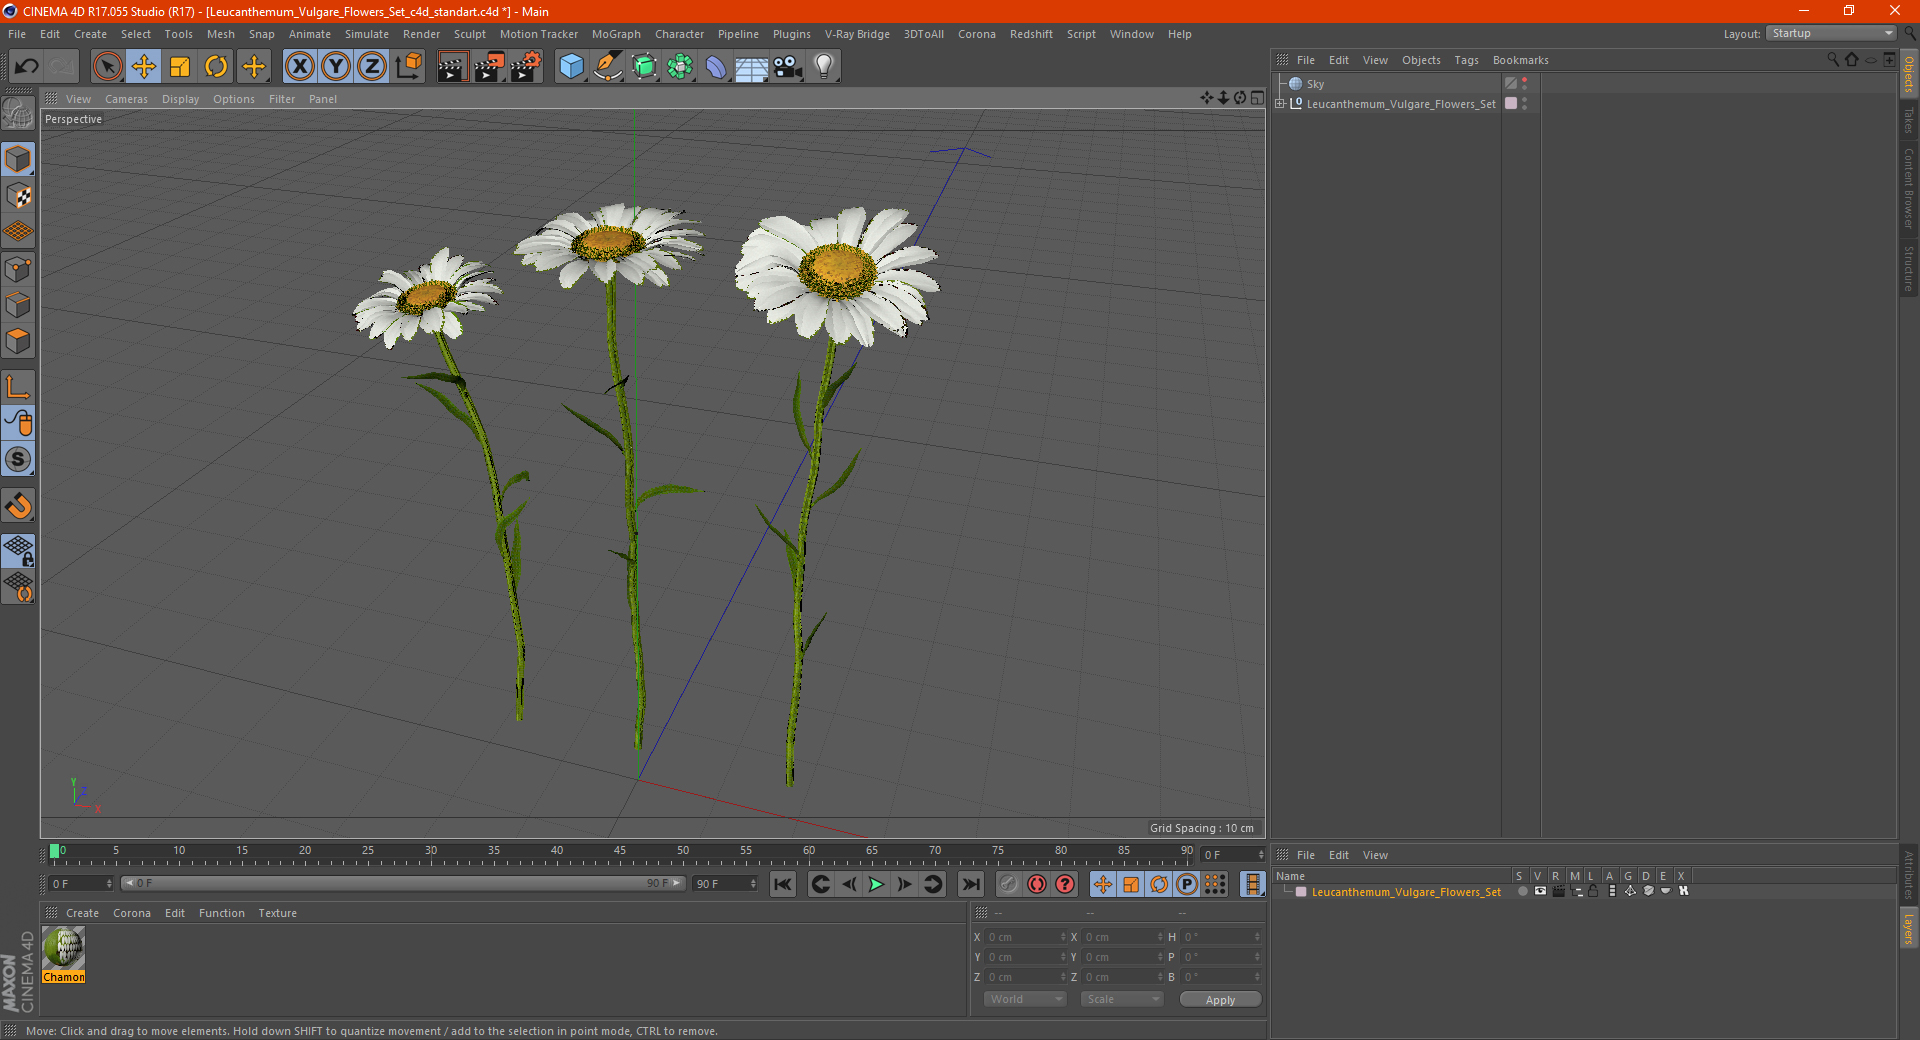Viewport: 1920px width, 1040px height.
Task: Add a light object with bulb icon
Action: point(823,67)
